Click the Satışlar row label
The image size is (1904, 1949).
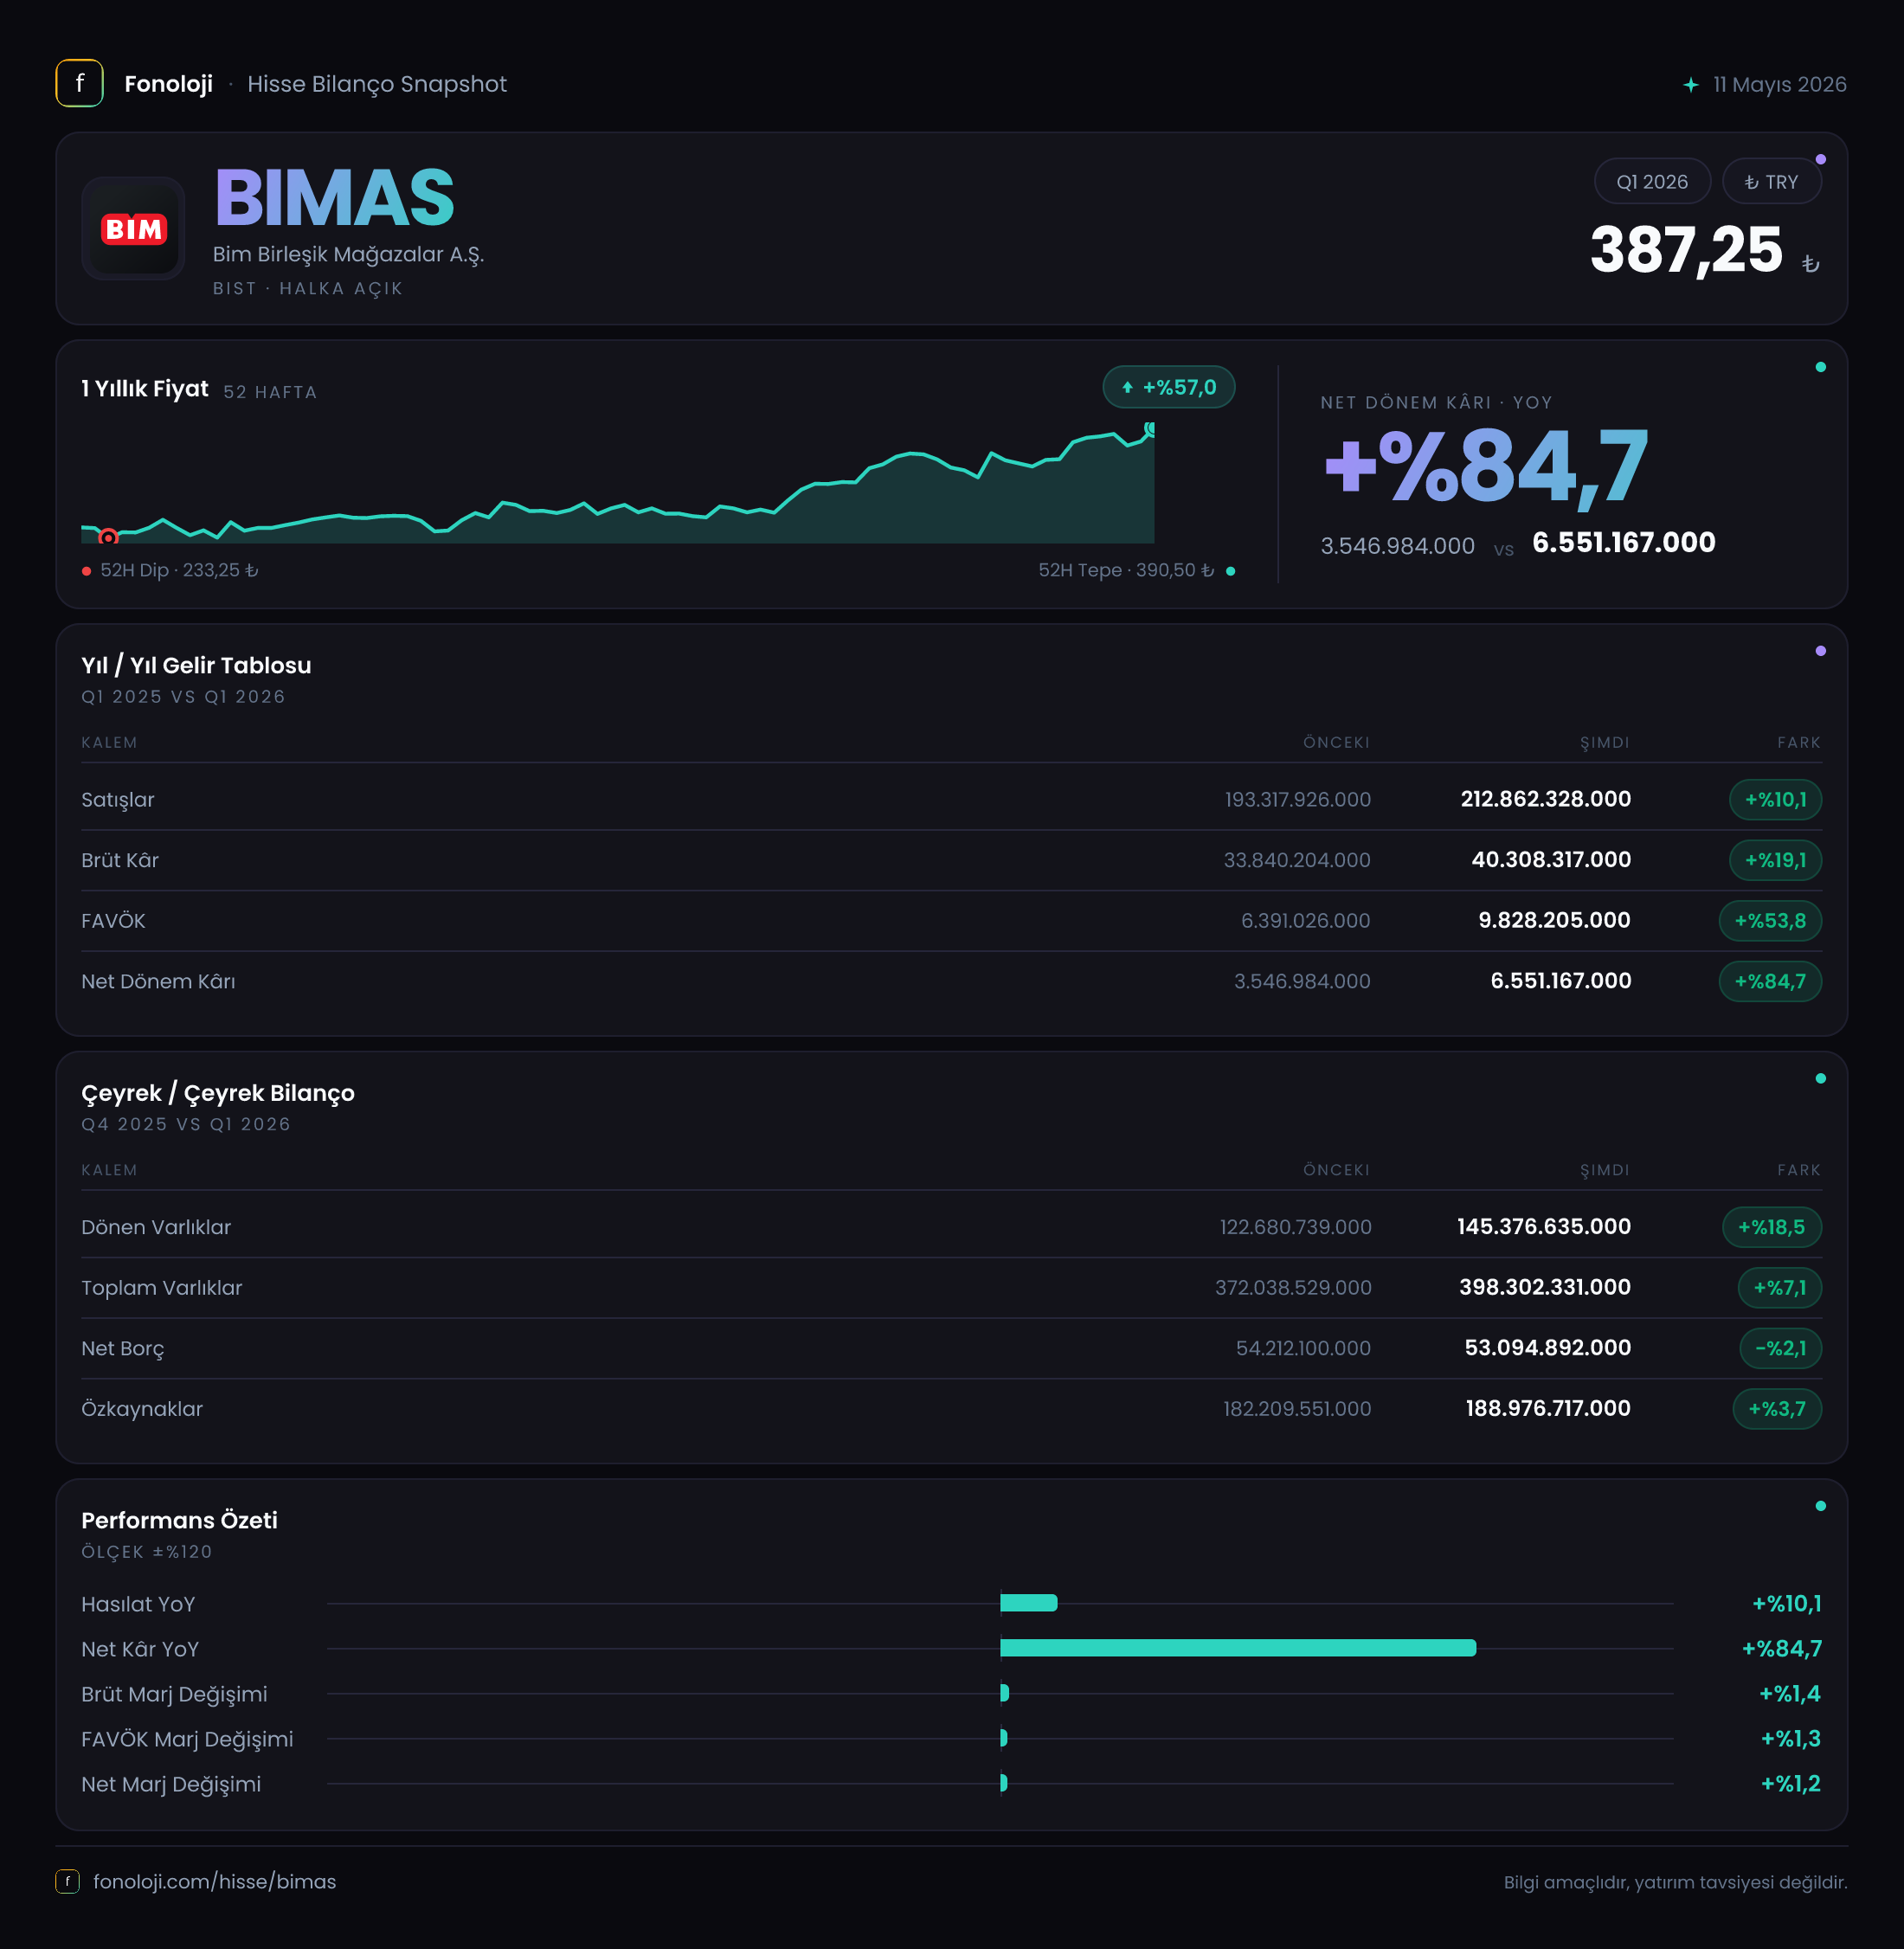click(118, 800)
